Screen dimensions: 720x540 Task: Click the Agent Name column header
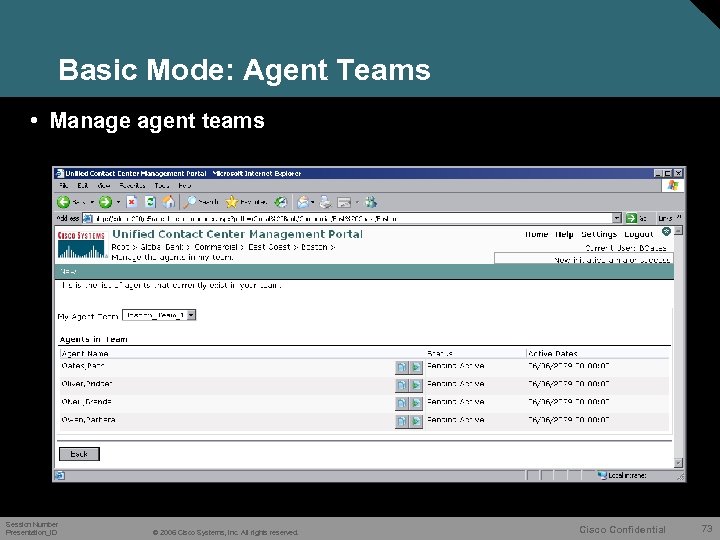pyautogui.click(x=85, y=354)
